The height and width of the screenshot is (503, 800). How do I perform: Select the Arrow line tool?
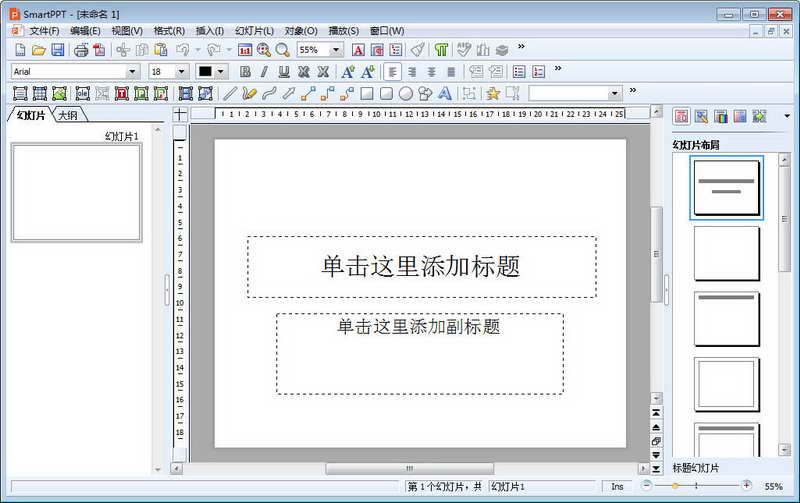(x=289, y=93)
